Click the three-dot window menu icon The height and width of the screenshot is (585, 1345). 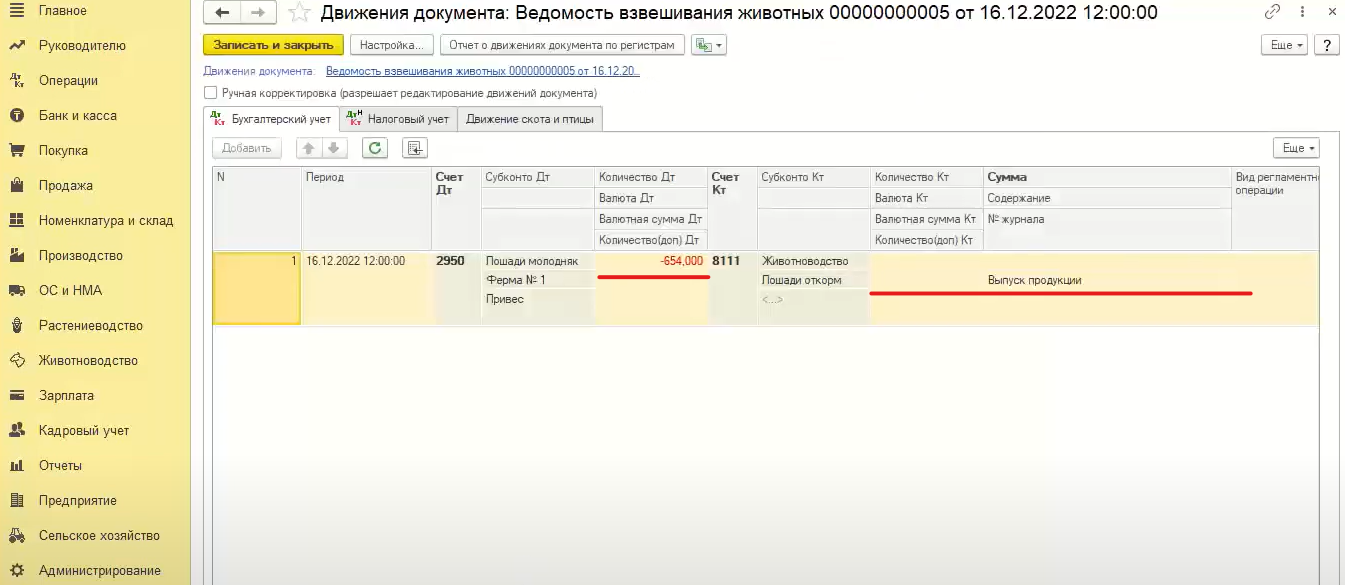[1302, 13]
